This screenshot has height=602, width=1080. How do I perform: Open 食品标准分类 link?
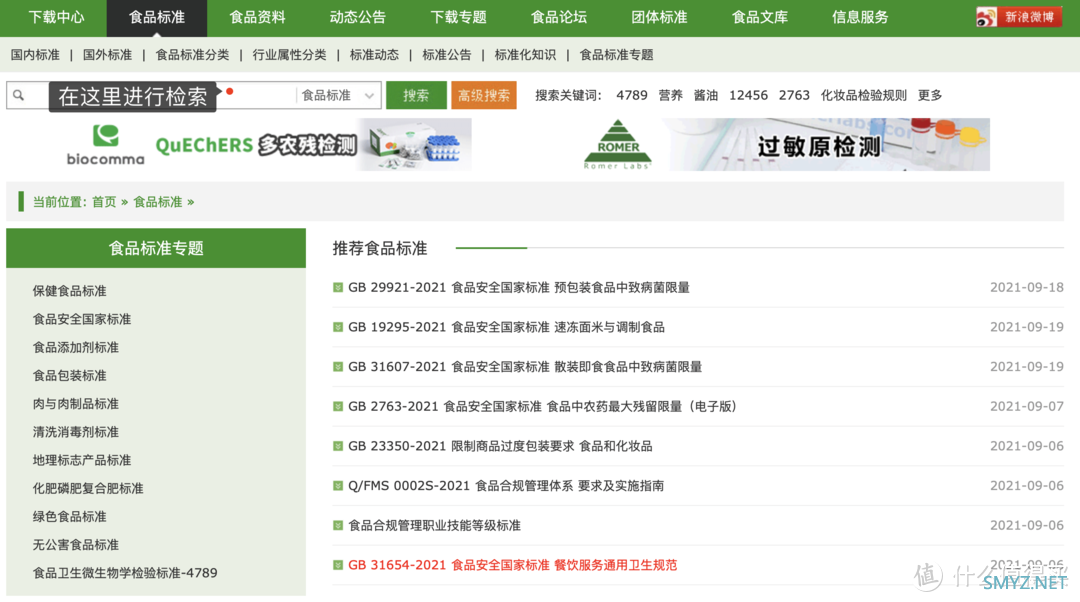tap(192, 55)
